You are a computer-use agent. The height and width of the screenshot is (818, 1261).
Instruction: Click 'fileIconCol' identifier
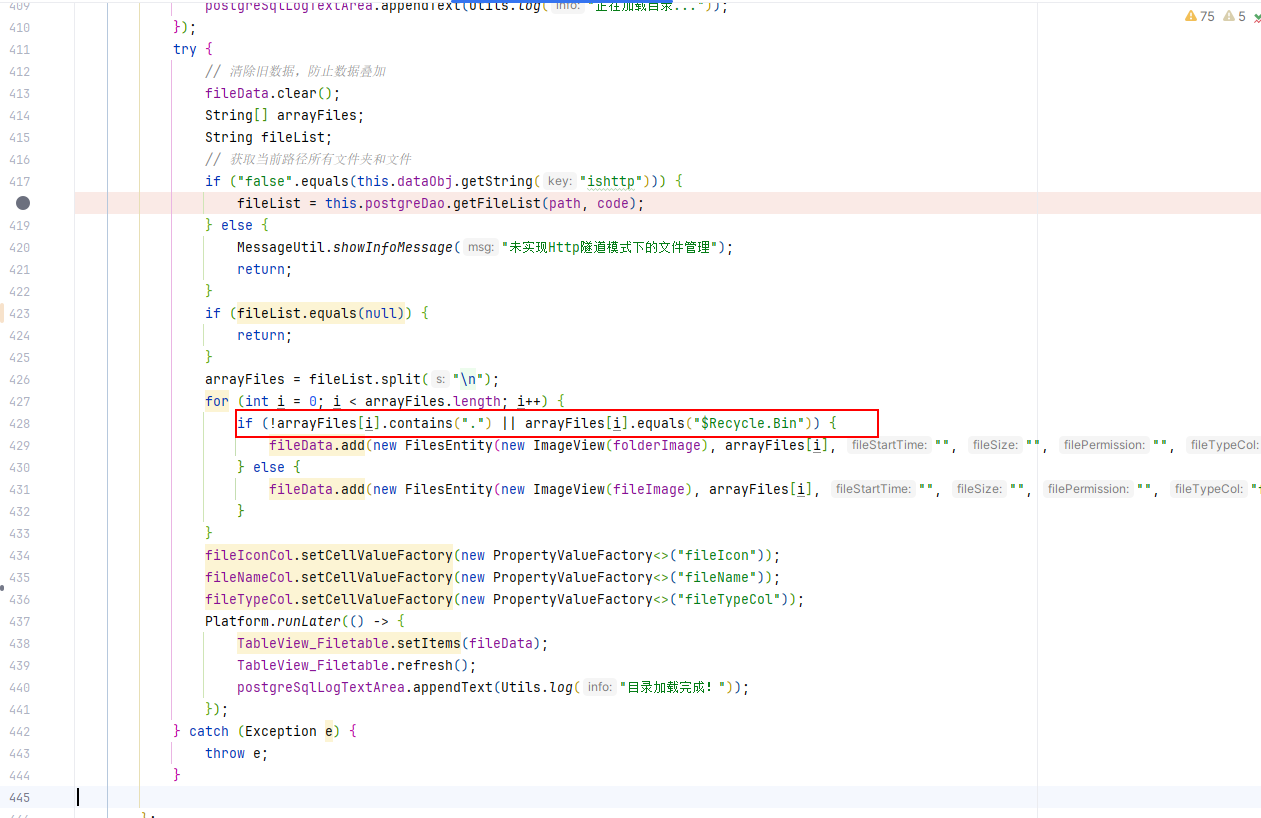(x=249, y=555)
